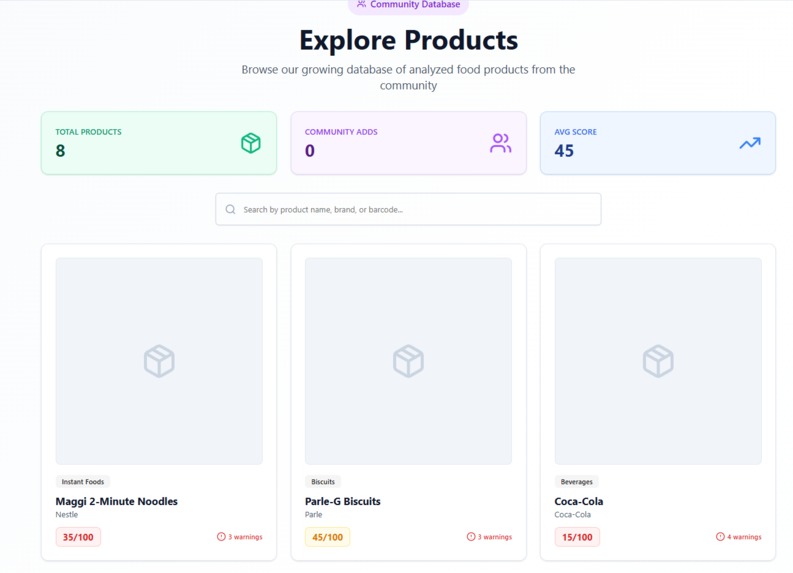The width and height of the screenshot is (793, 573).
Task: Click the Explore Products heading
Action: pos(409,40)
